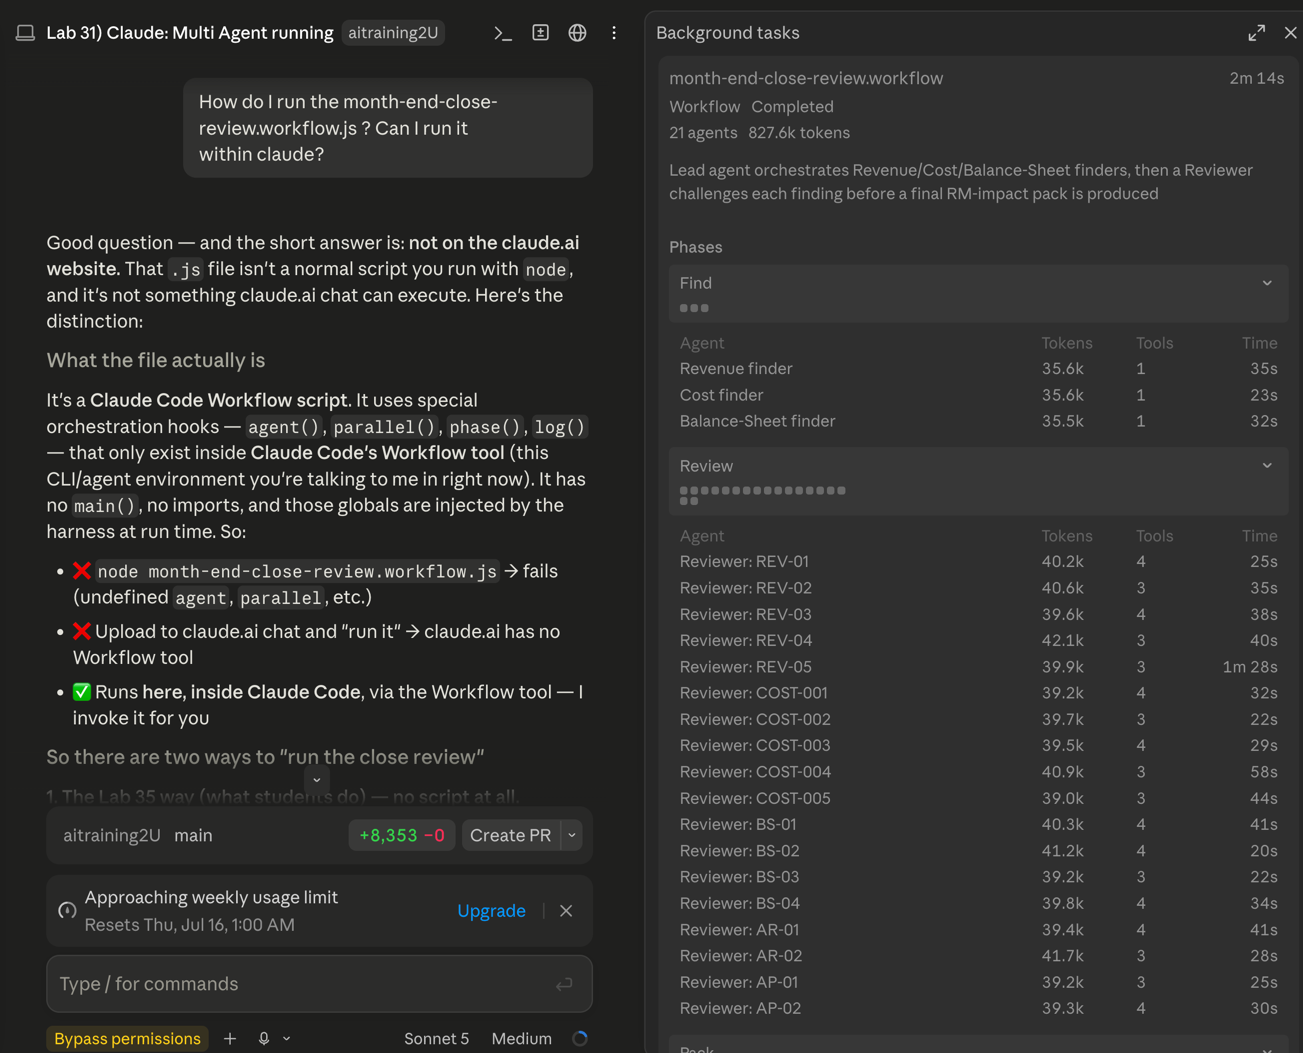Open the terminal icon in header
1303x1053 pixels.
point(503,33)
